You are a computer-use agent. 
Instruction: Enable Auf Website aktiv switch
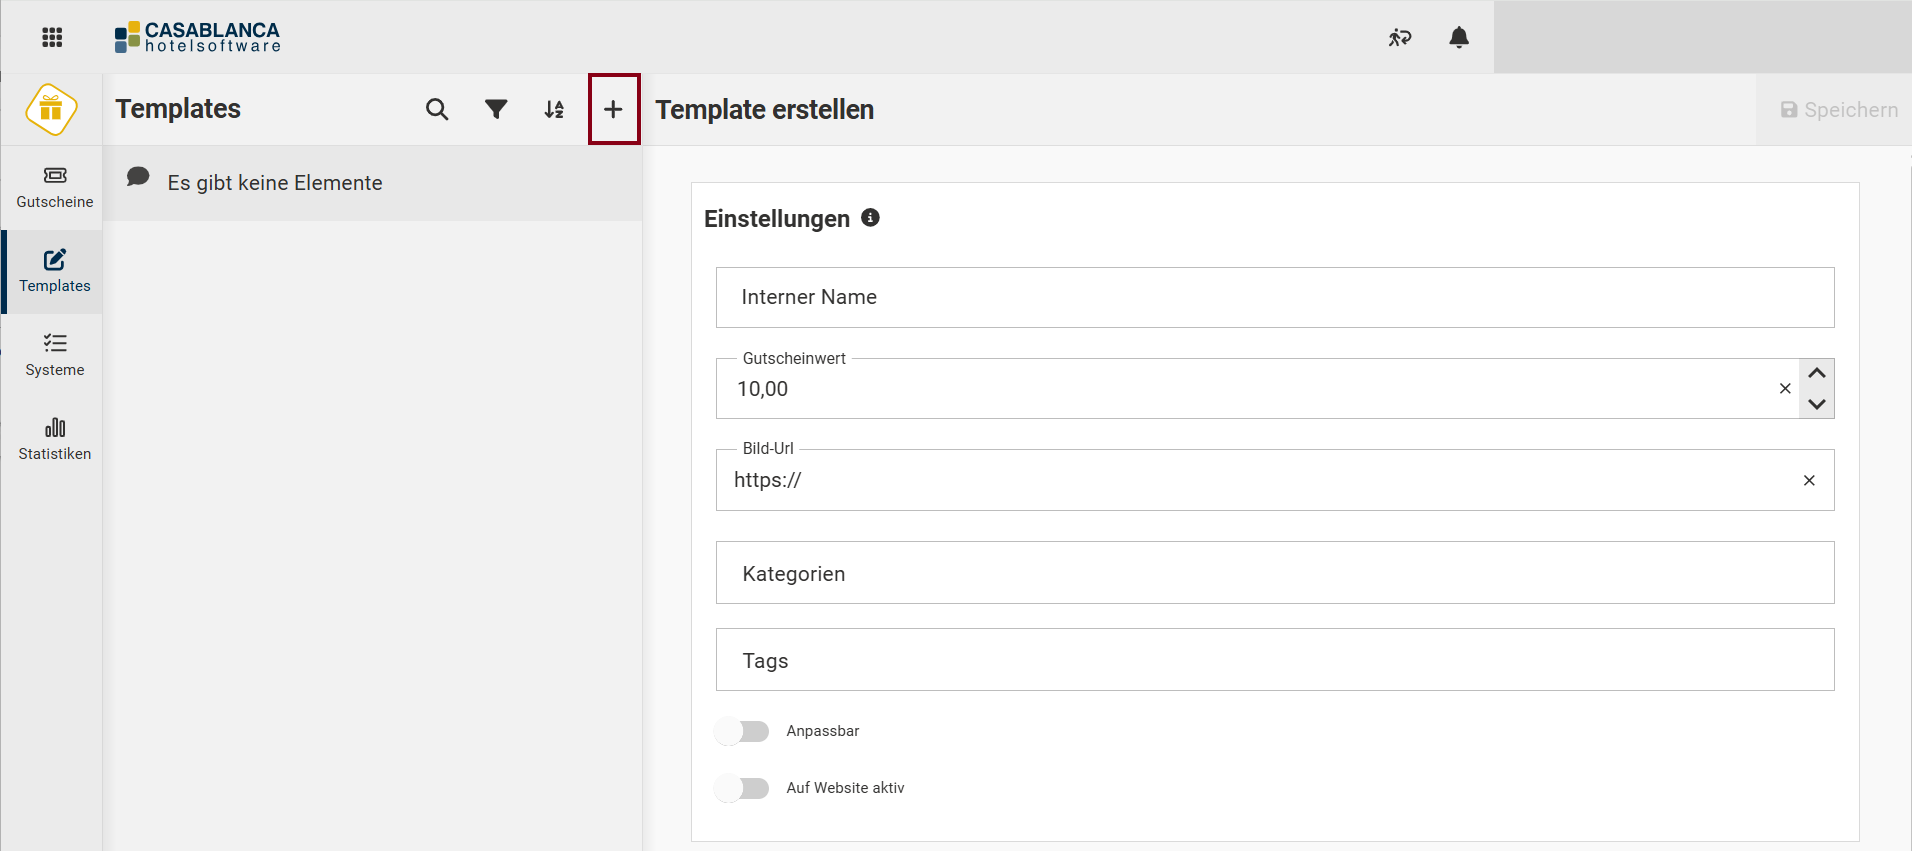[x=742, y=788]
